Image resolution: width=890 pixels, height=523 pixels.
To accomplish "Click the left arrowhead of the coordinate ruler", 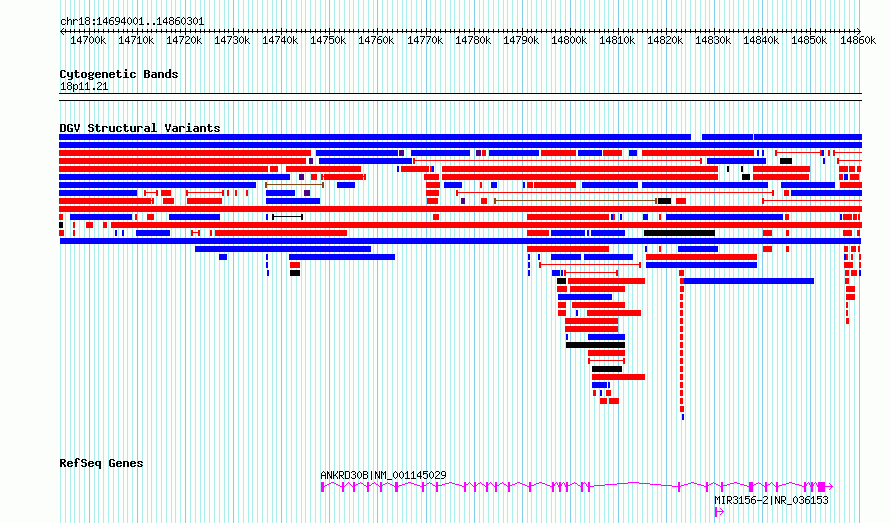I will point(62,31).
